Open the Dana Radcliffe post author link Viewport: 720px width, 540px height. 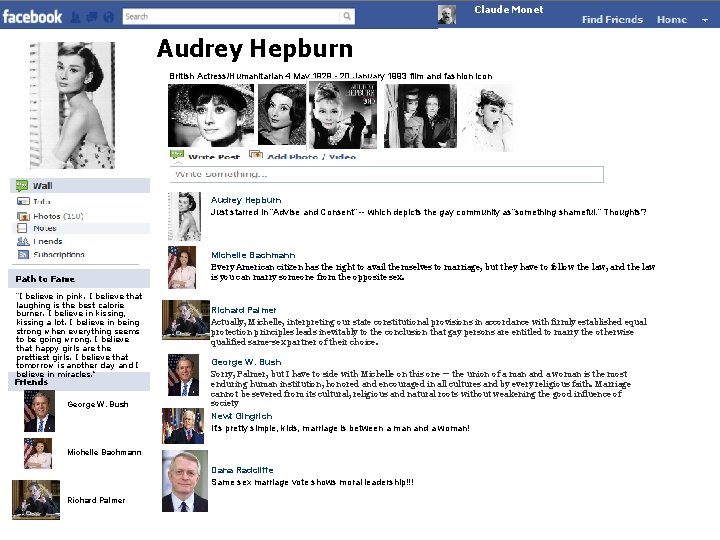[x=242, y=470]
